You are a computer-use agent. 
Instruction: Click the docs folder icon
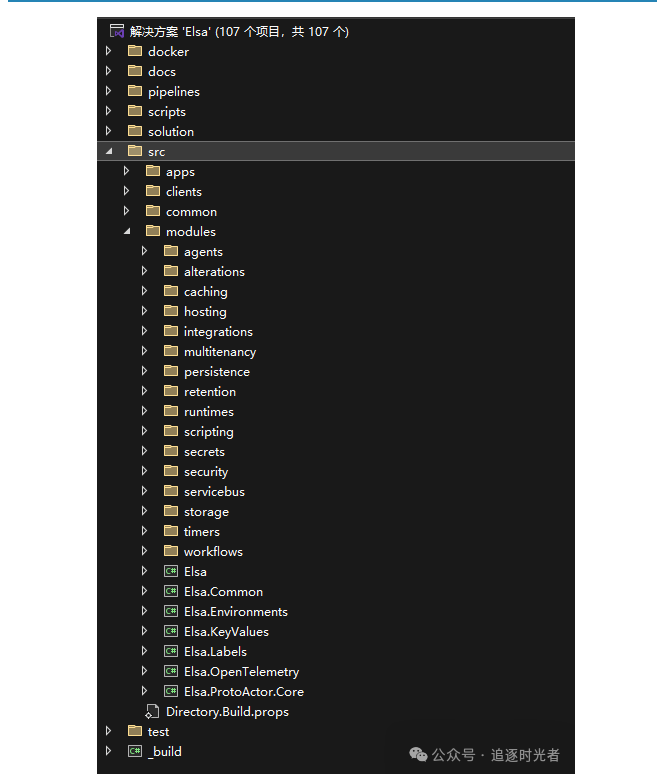(x=135, y=71)
